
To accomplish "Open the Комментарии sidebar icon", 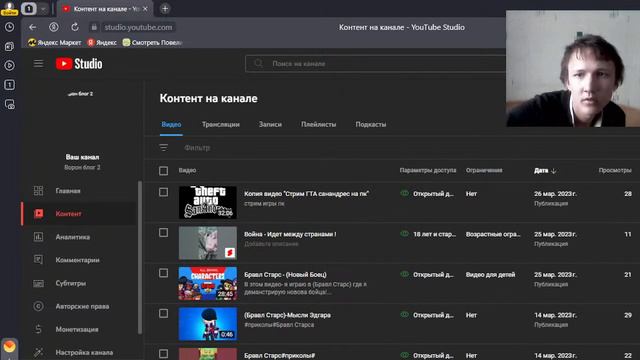I will coord(38,260).
